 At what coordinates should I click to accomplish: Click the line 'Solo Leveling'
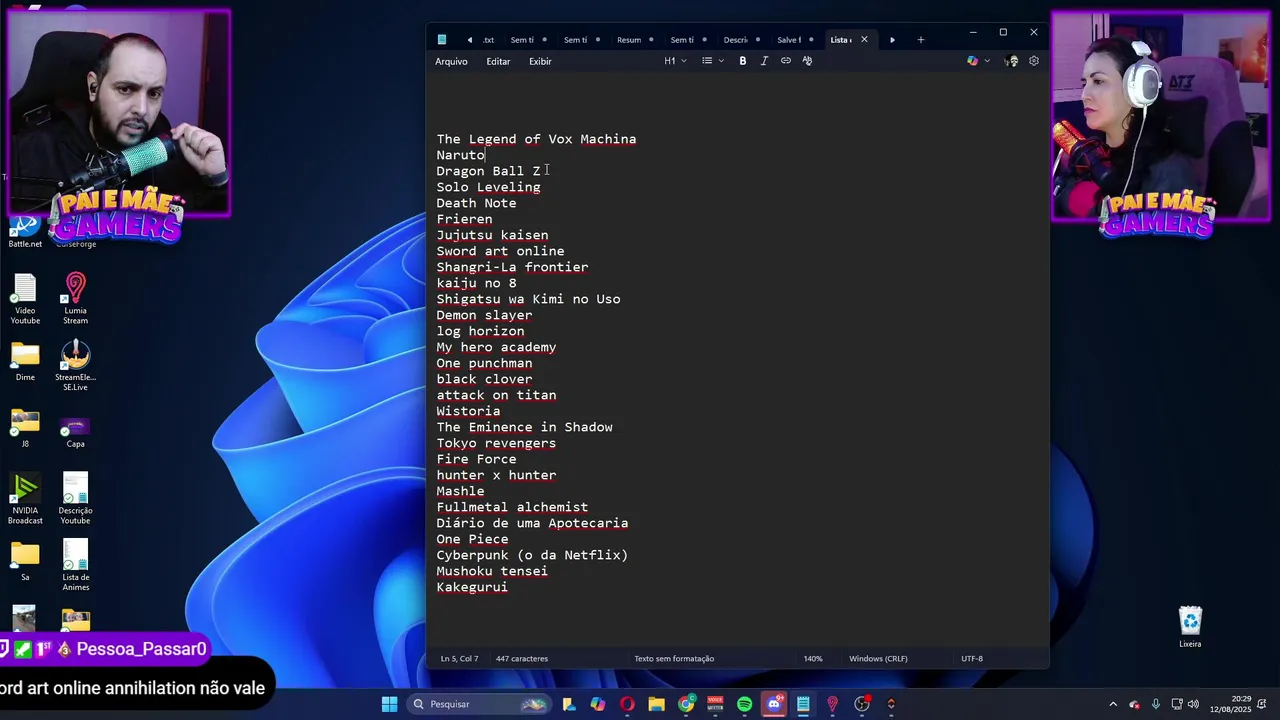(488, 187)
